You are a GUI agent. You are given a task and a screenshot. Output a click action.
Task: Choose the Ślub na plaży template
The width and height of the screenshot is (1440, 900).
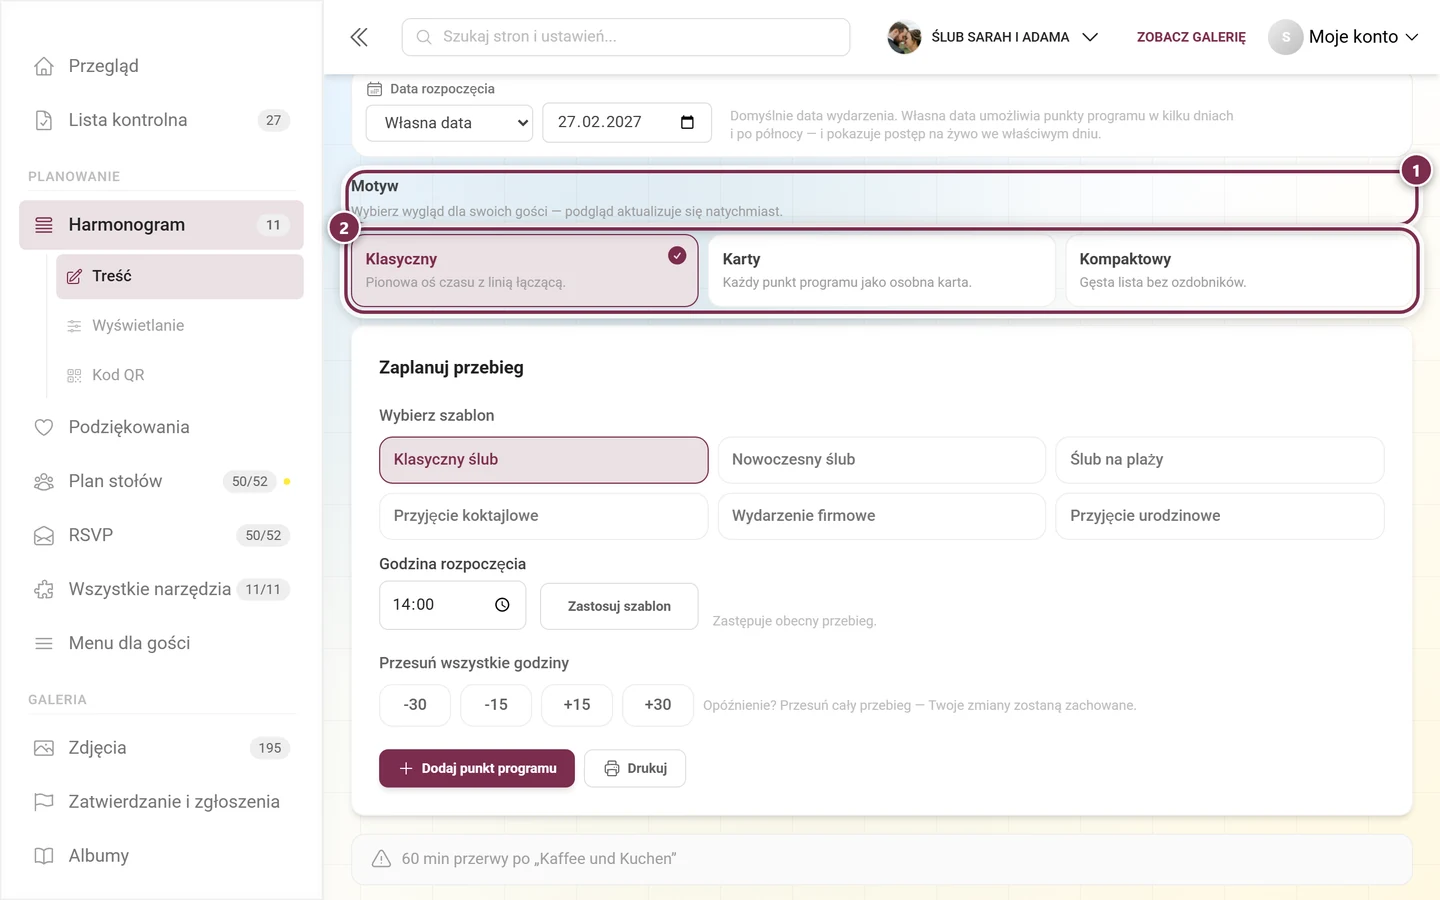1220,460
